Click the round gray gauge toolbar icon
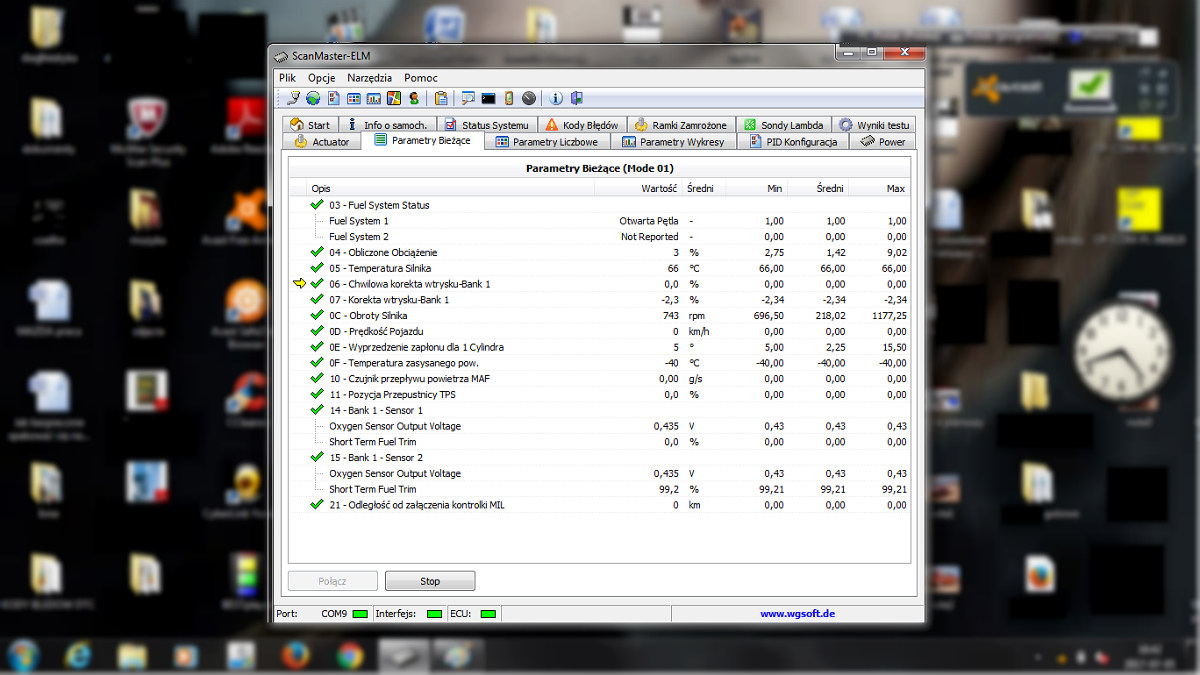Screen dimensions: 1200x675 [529, 98]
